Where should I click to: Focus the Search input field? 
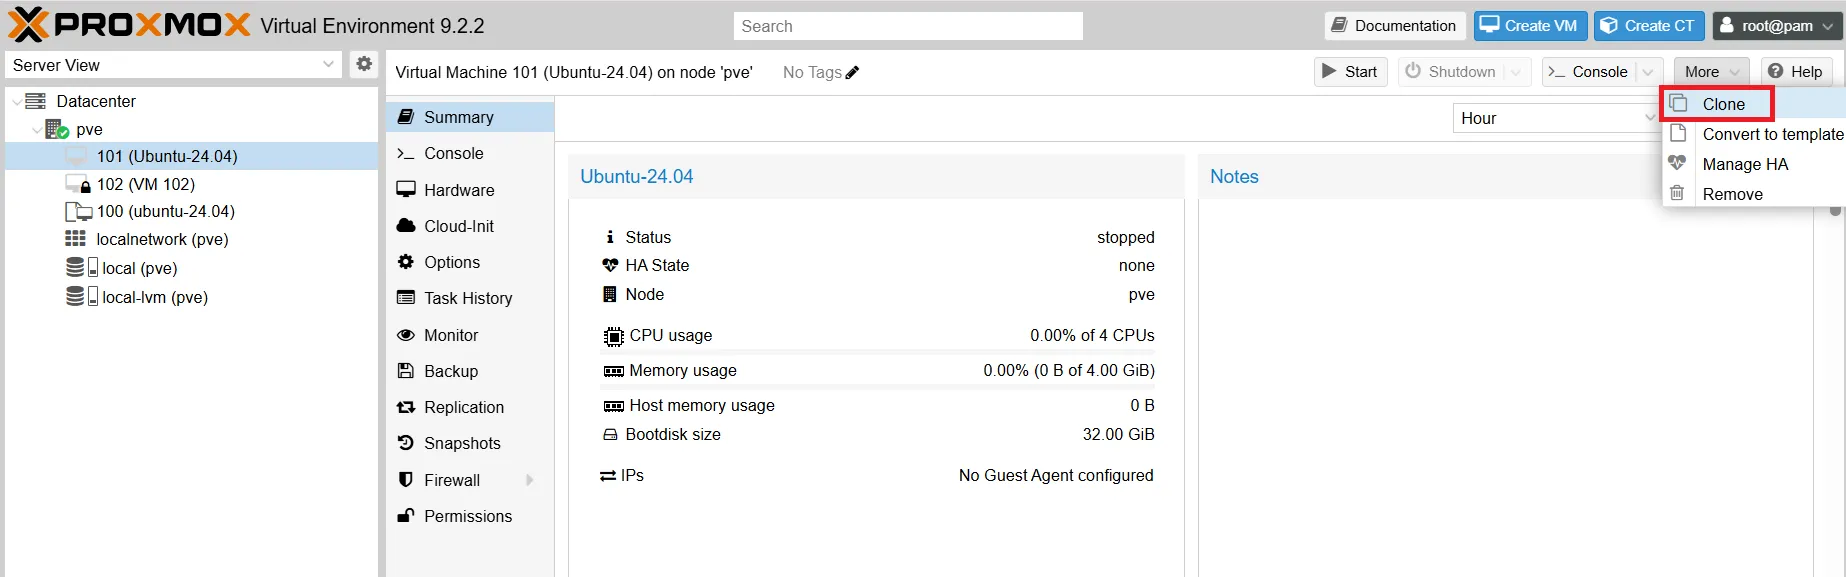coord(908,26)
